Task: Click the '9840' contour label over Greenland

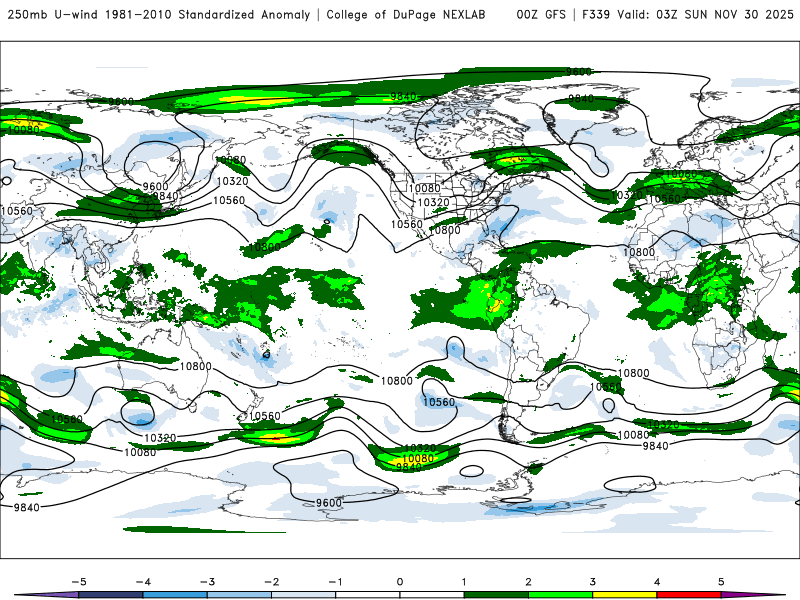Action: [581, 98]
